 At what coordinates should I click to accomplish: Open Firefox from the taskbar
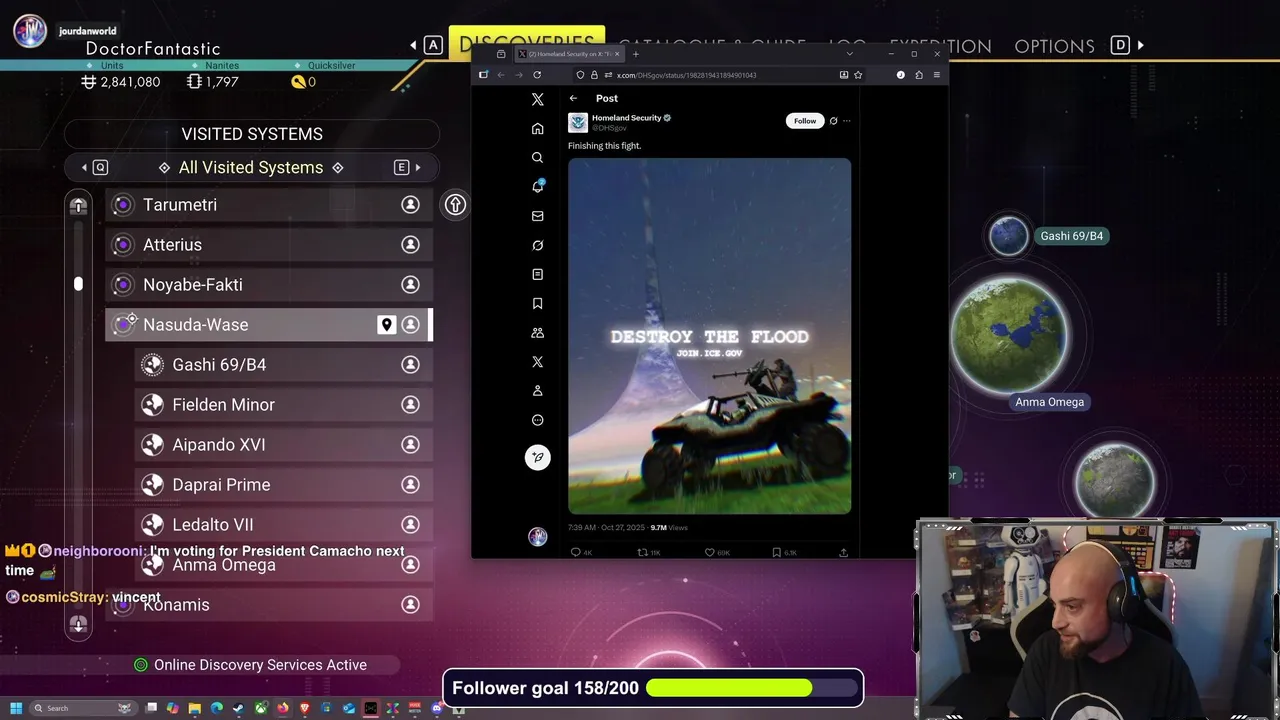coord(283,708)
